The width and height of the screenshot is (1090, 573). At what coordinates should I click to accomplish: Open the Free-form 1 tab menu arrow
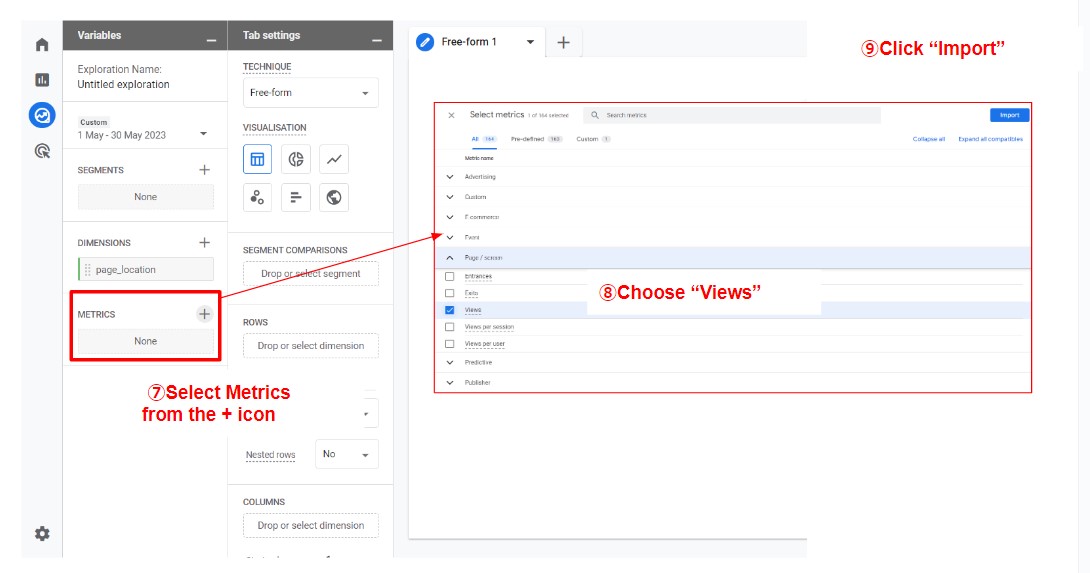pos(530,42)
